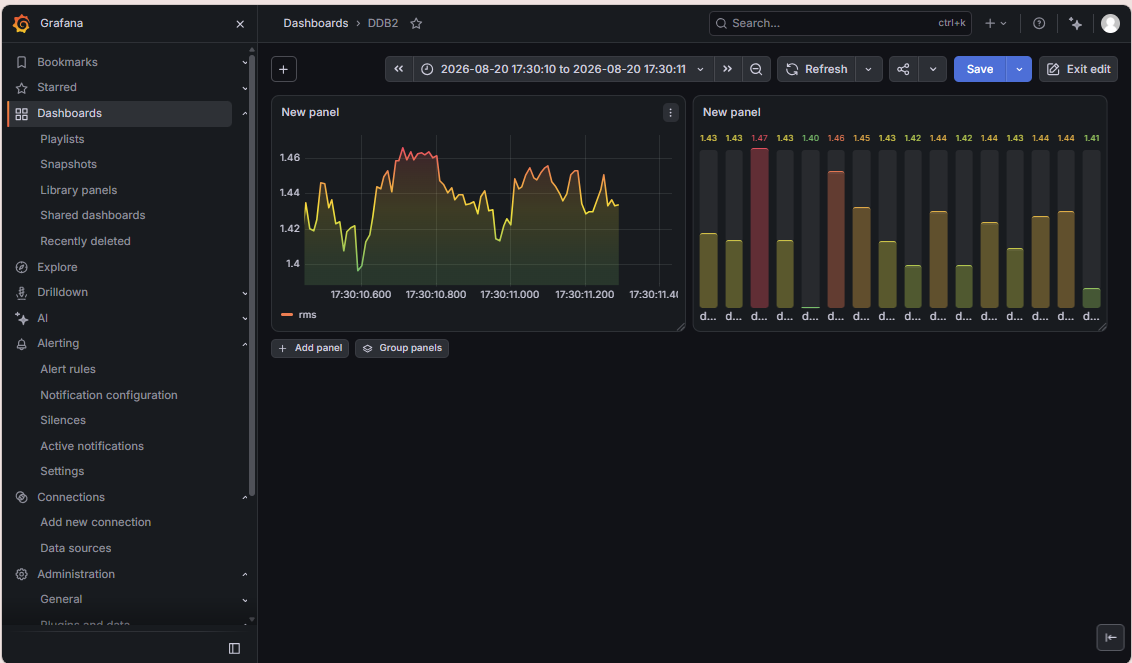The height and width of the screenshot is (663, 1132).
Task: Collapse the Administration section chevron
Action: (245, 575)
